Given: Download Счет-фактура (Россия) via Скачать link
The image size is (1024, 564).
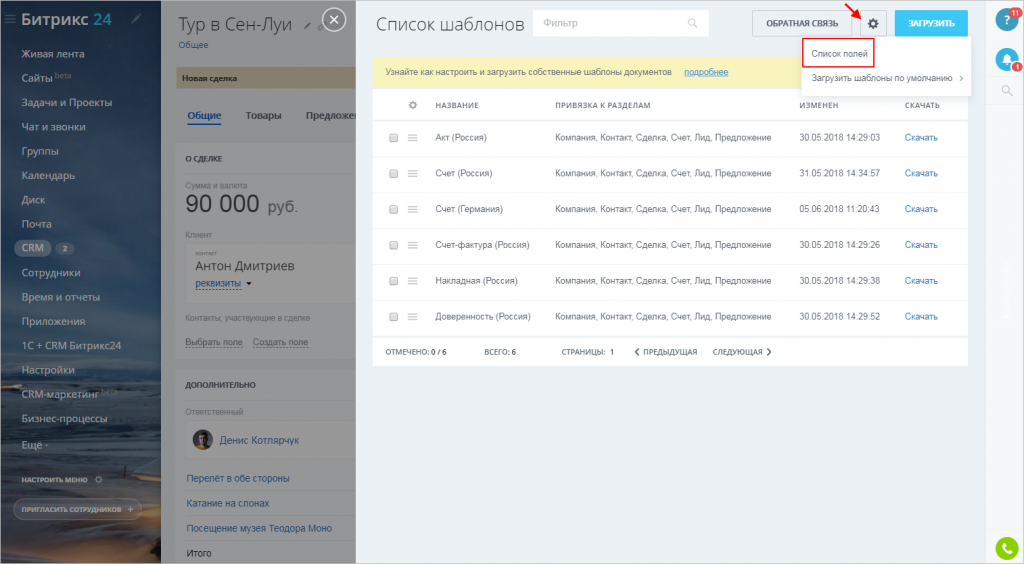Looking at the screenshot, I should click(x=921, y=245).
